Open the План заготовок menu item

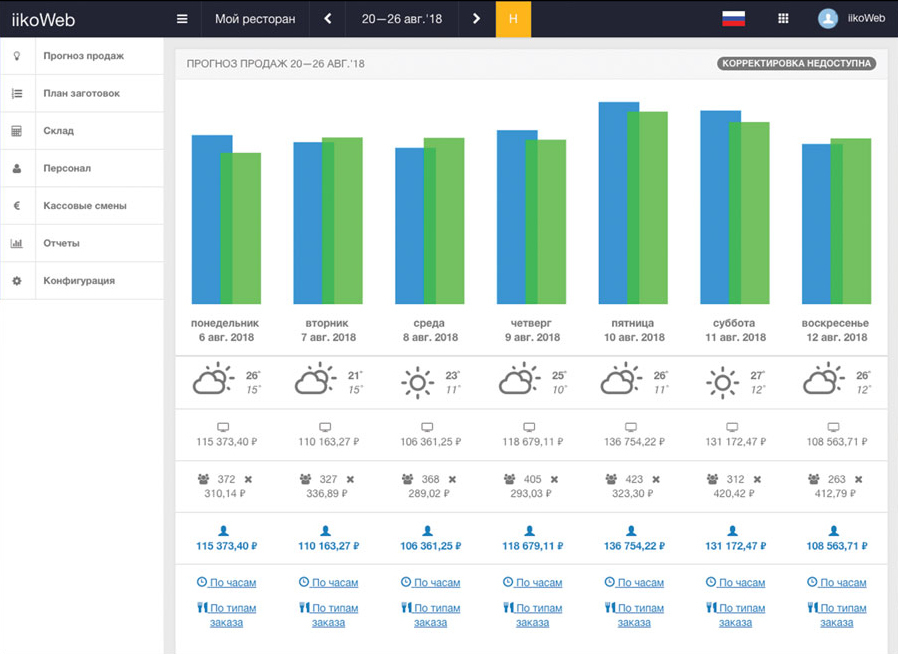82,93
